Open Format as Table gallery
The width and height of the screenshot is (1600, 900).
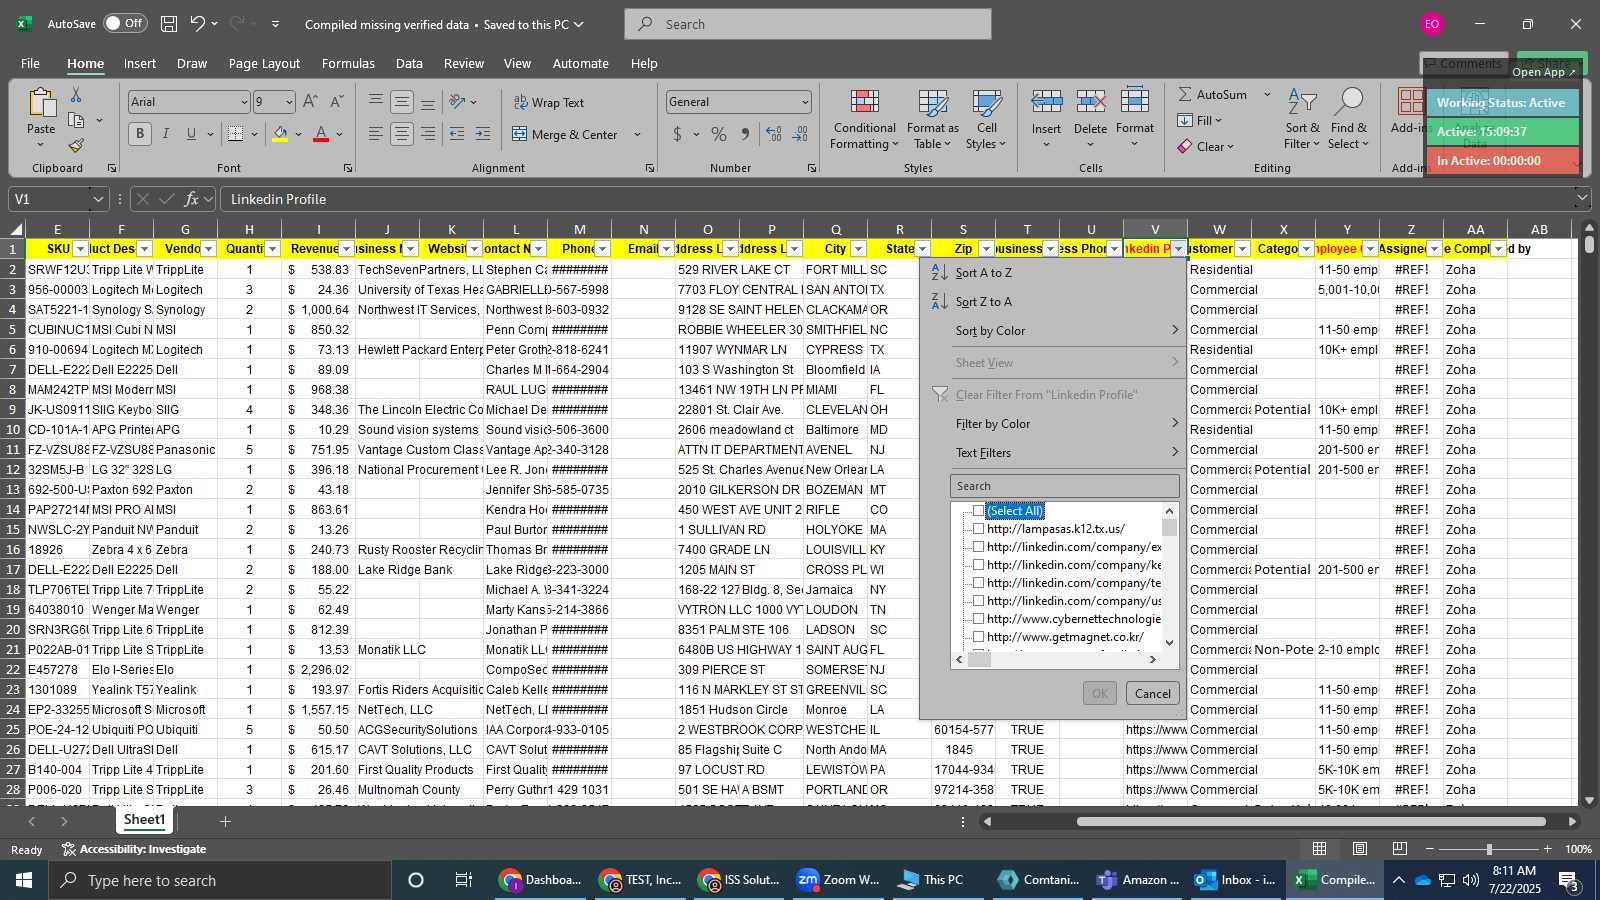[932, 120]
